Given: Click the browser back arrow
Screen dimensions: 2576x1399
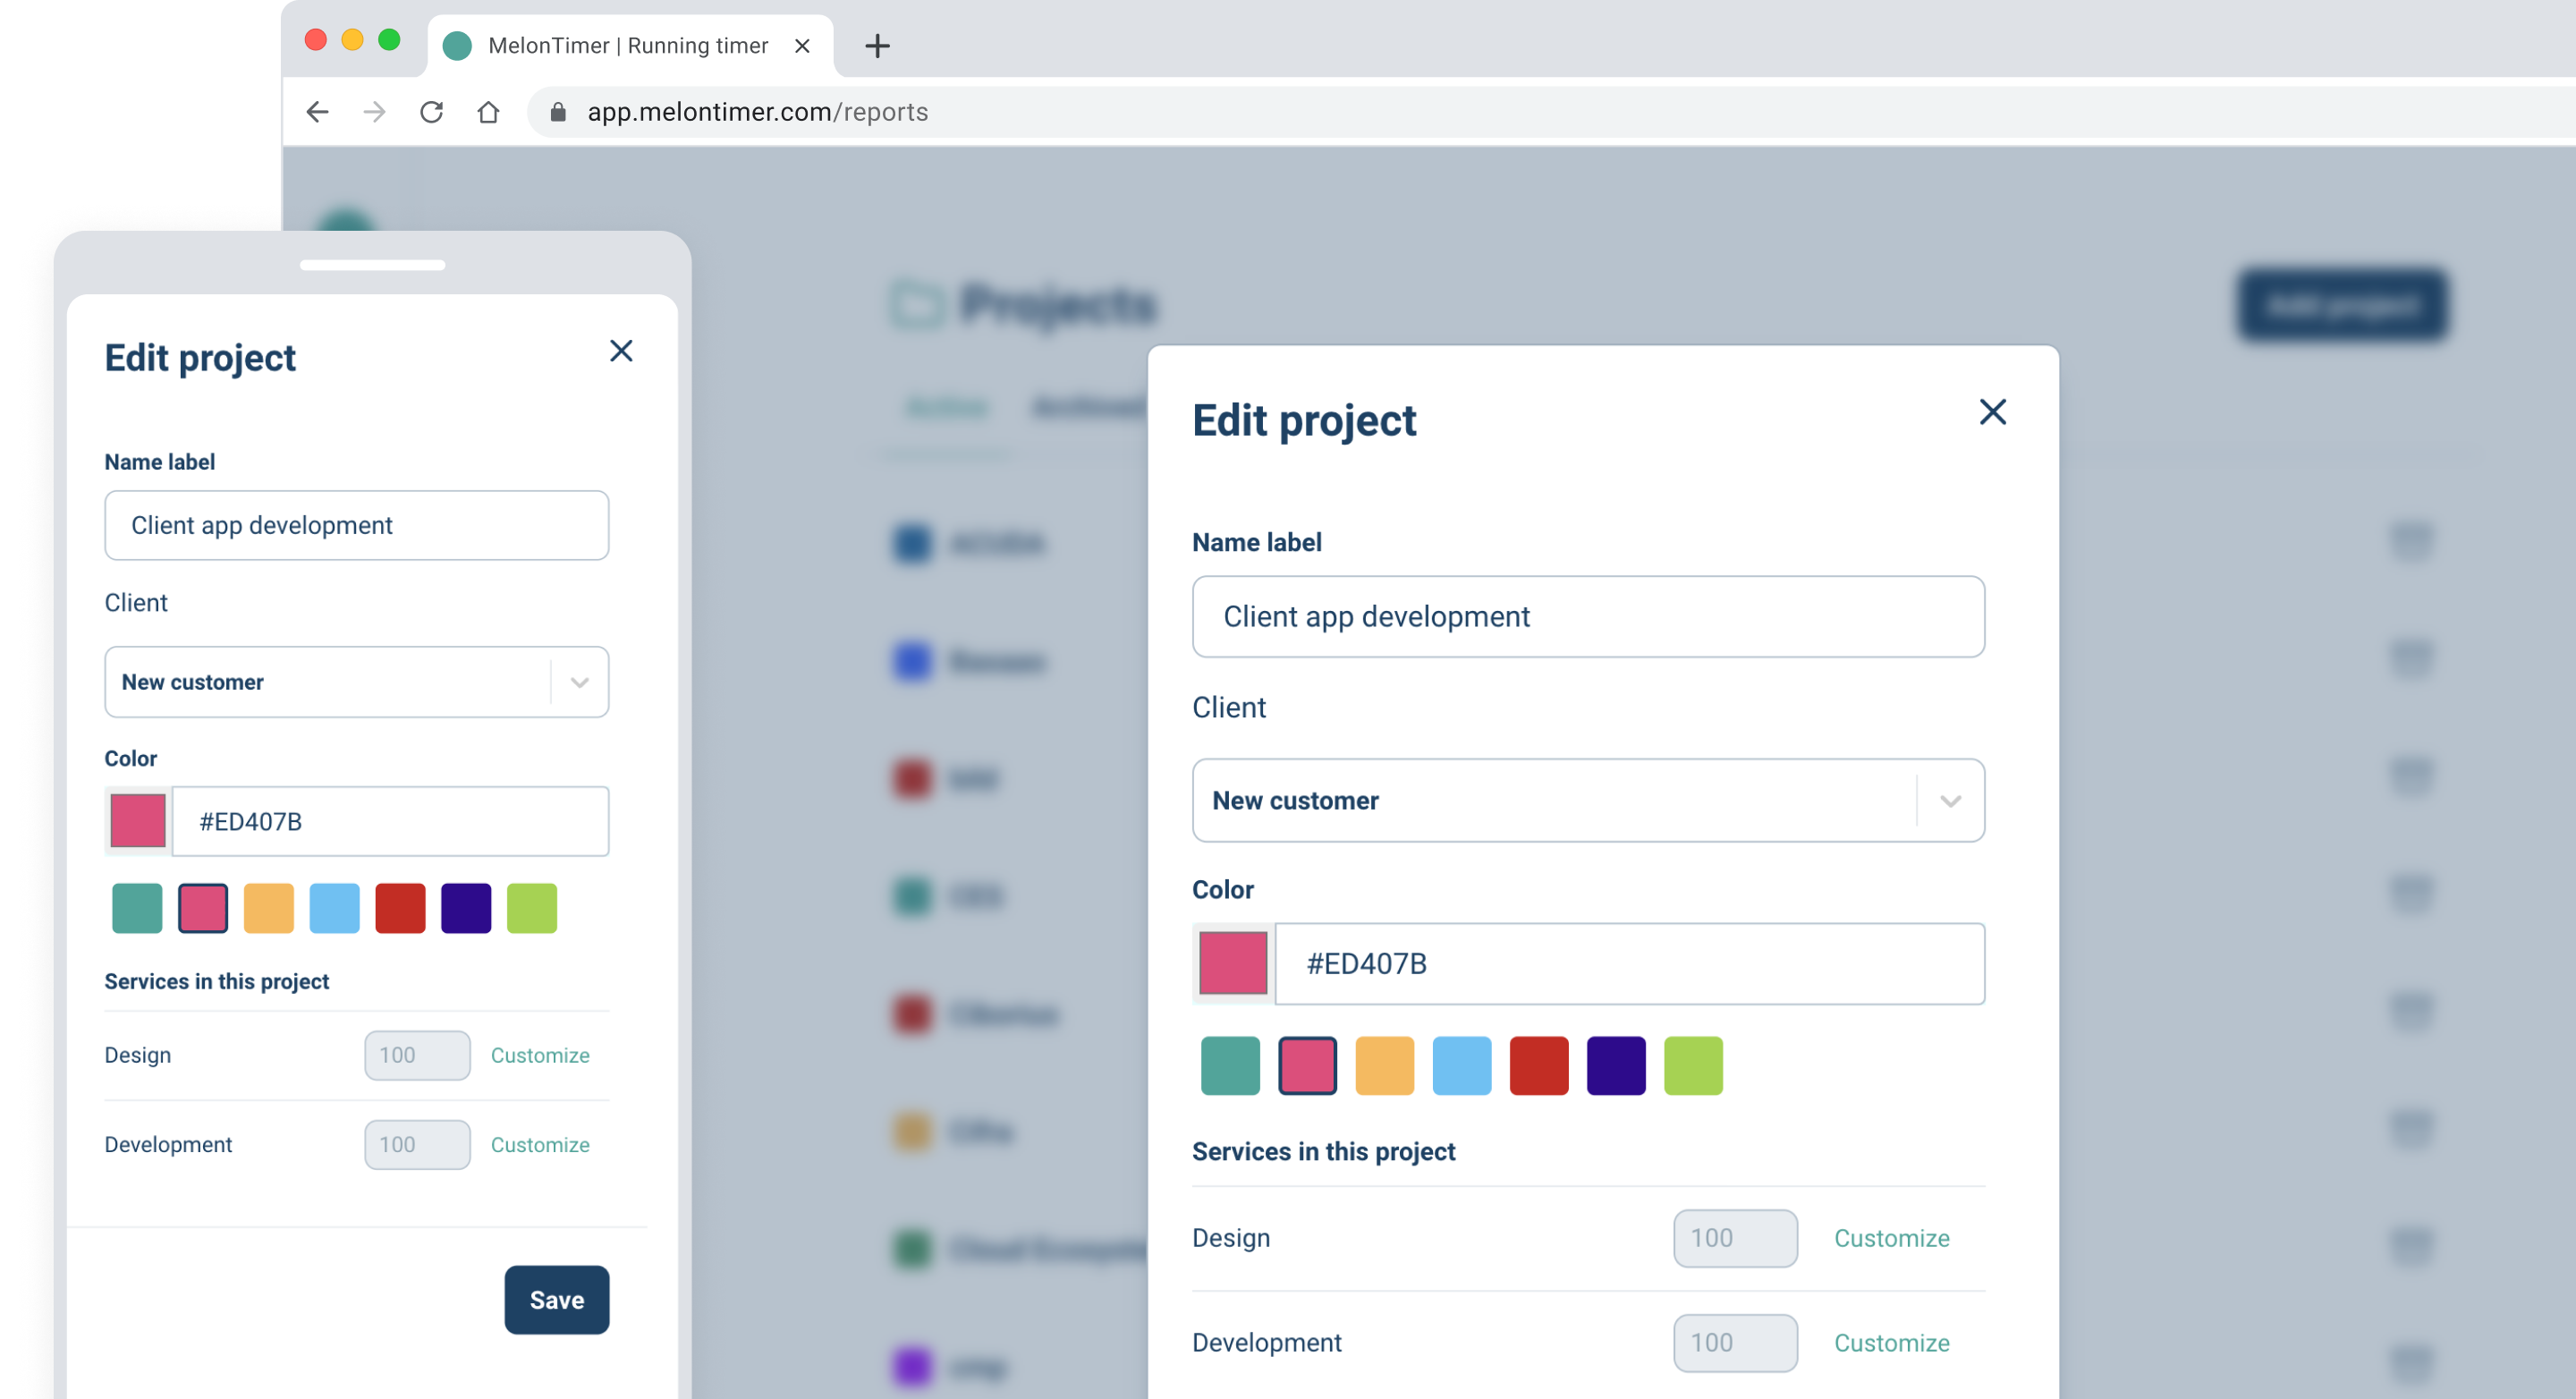Looking at the screenshot, I should pyautogui.click(x=317, y=112).
